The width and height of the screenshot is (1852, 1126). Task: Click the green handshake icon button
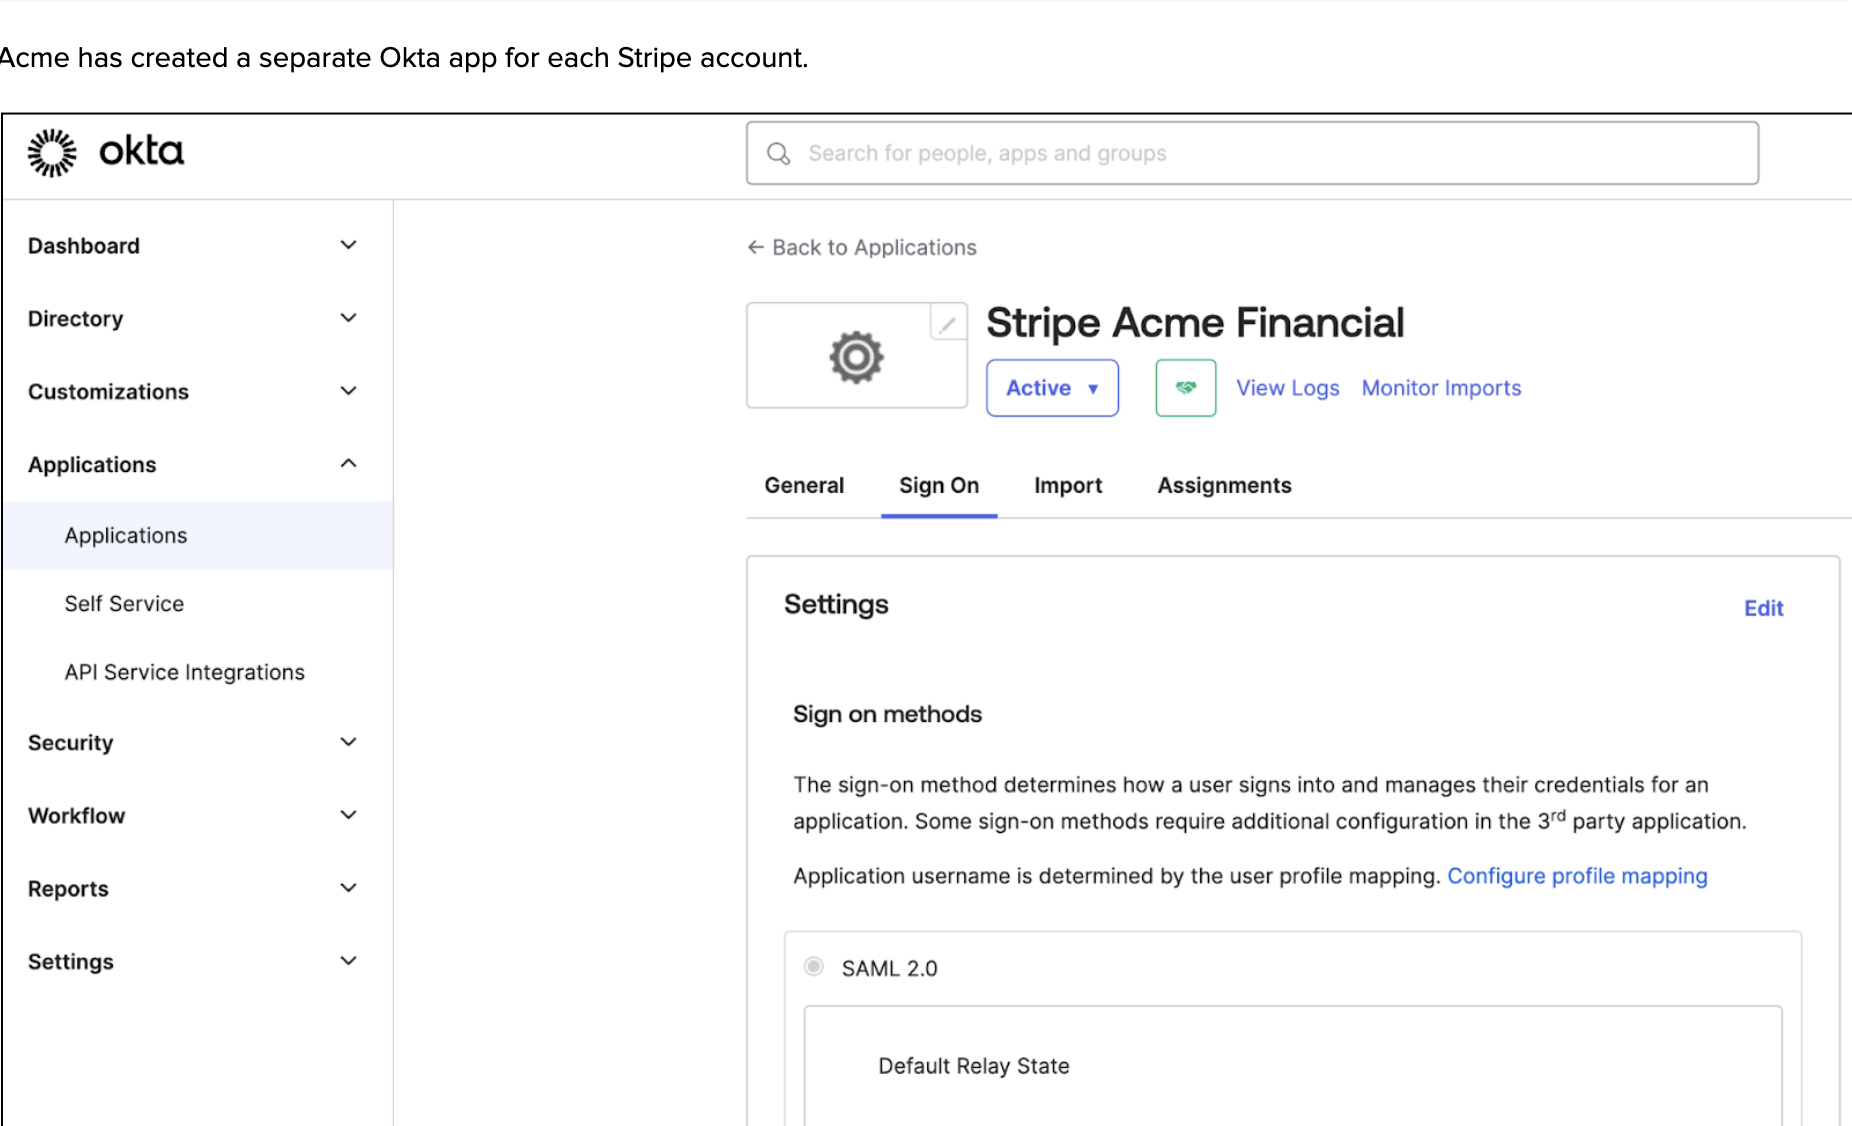point(1186,388)
